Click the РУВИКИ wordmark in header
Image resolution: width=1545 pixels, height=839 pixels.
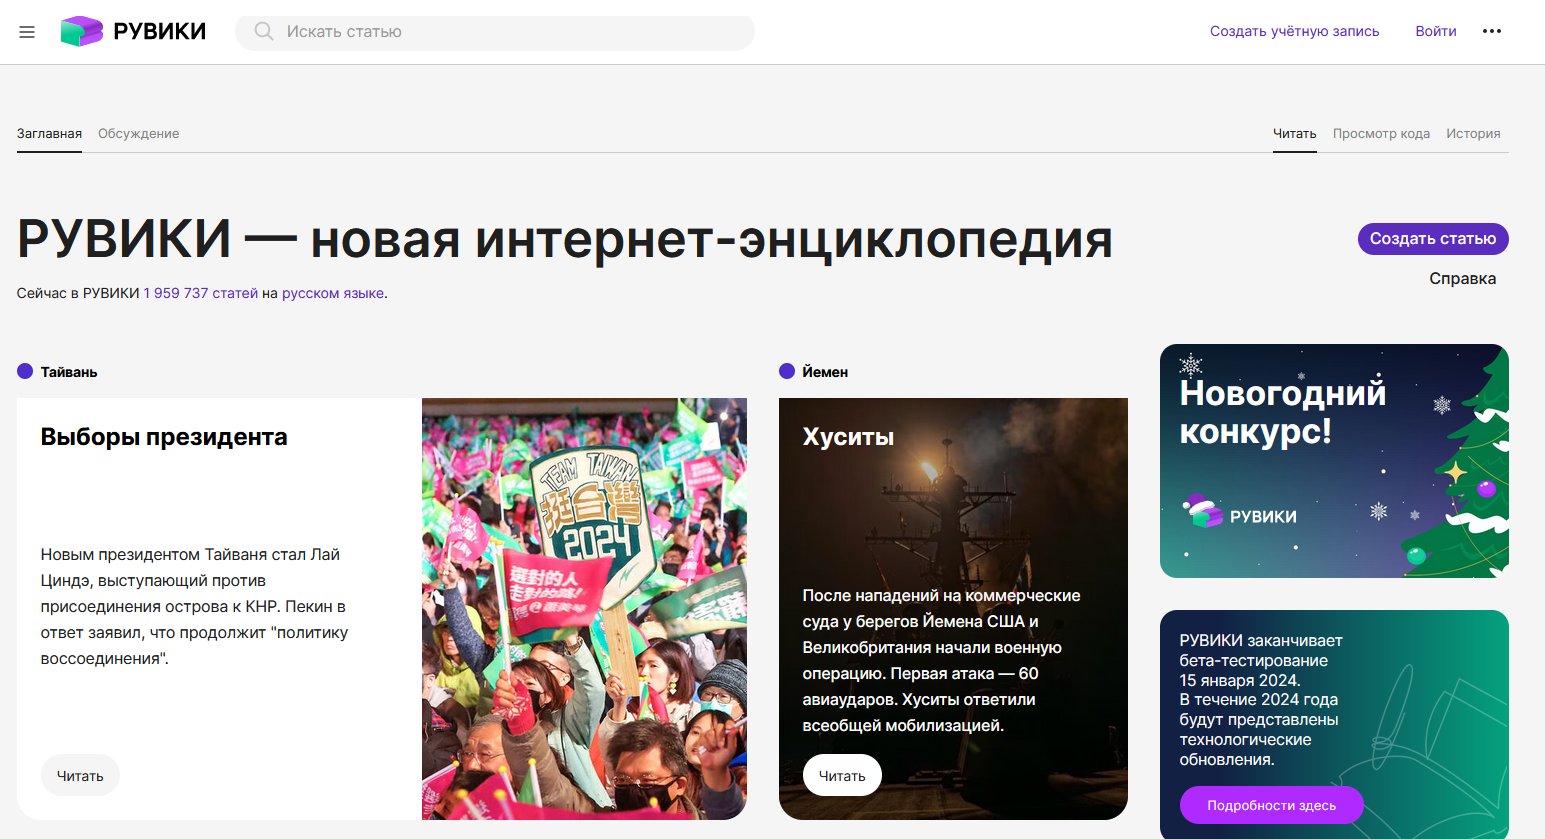tap(160, 32)
